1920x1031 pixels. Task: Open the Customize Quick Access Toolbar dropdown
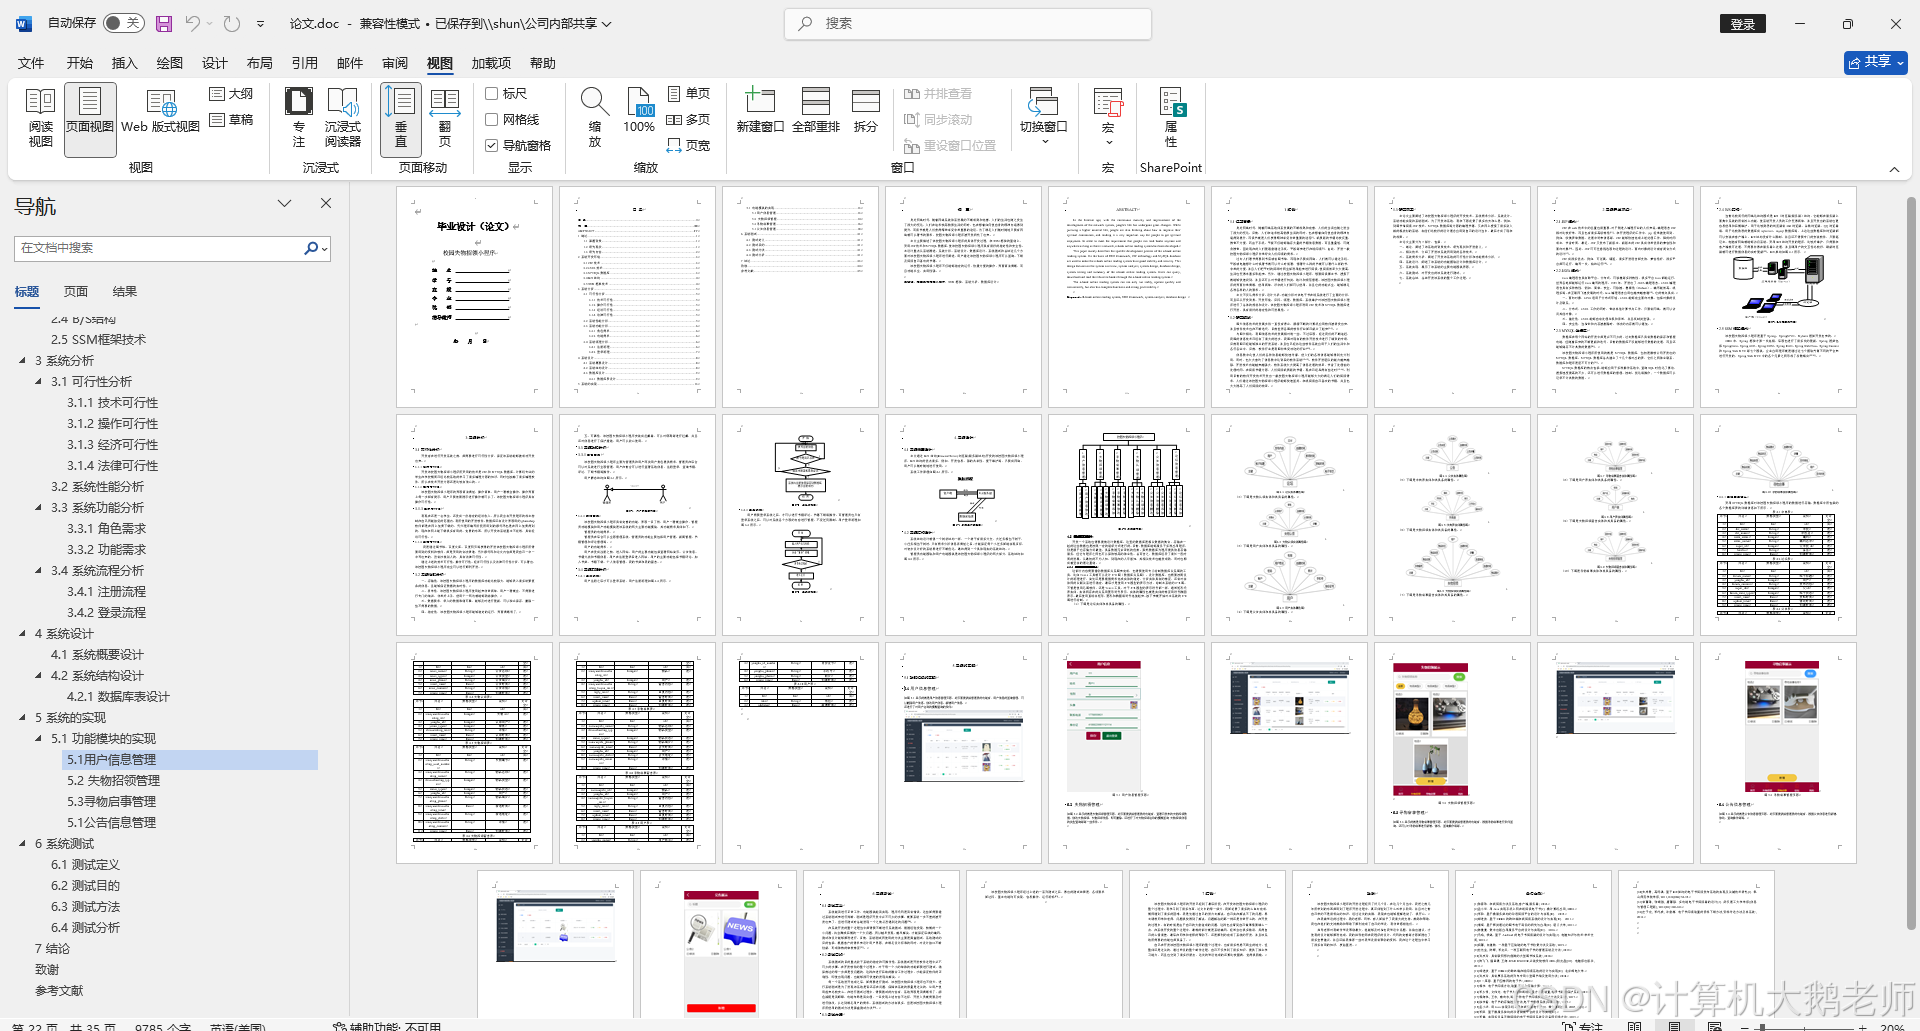[x=261, y=23]
